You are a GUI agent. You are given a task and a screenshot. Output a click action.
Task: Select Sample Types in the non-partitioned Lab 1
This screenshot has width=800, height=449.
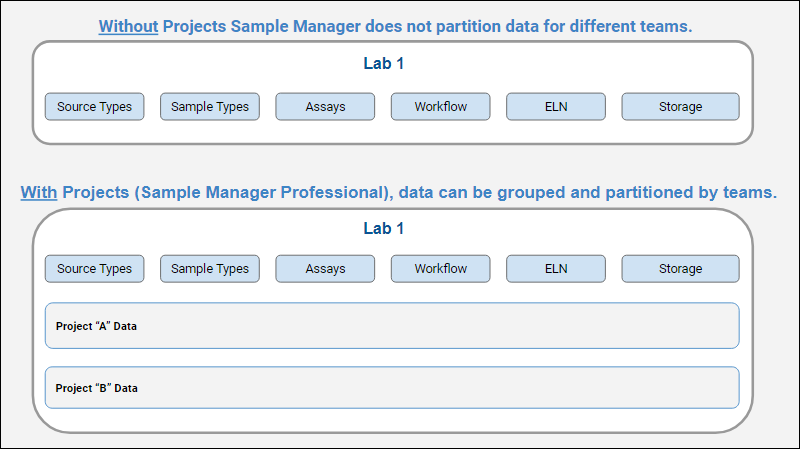coord(210,106)
